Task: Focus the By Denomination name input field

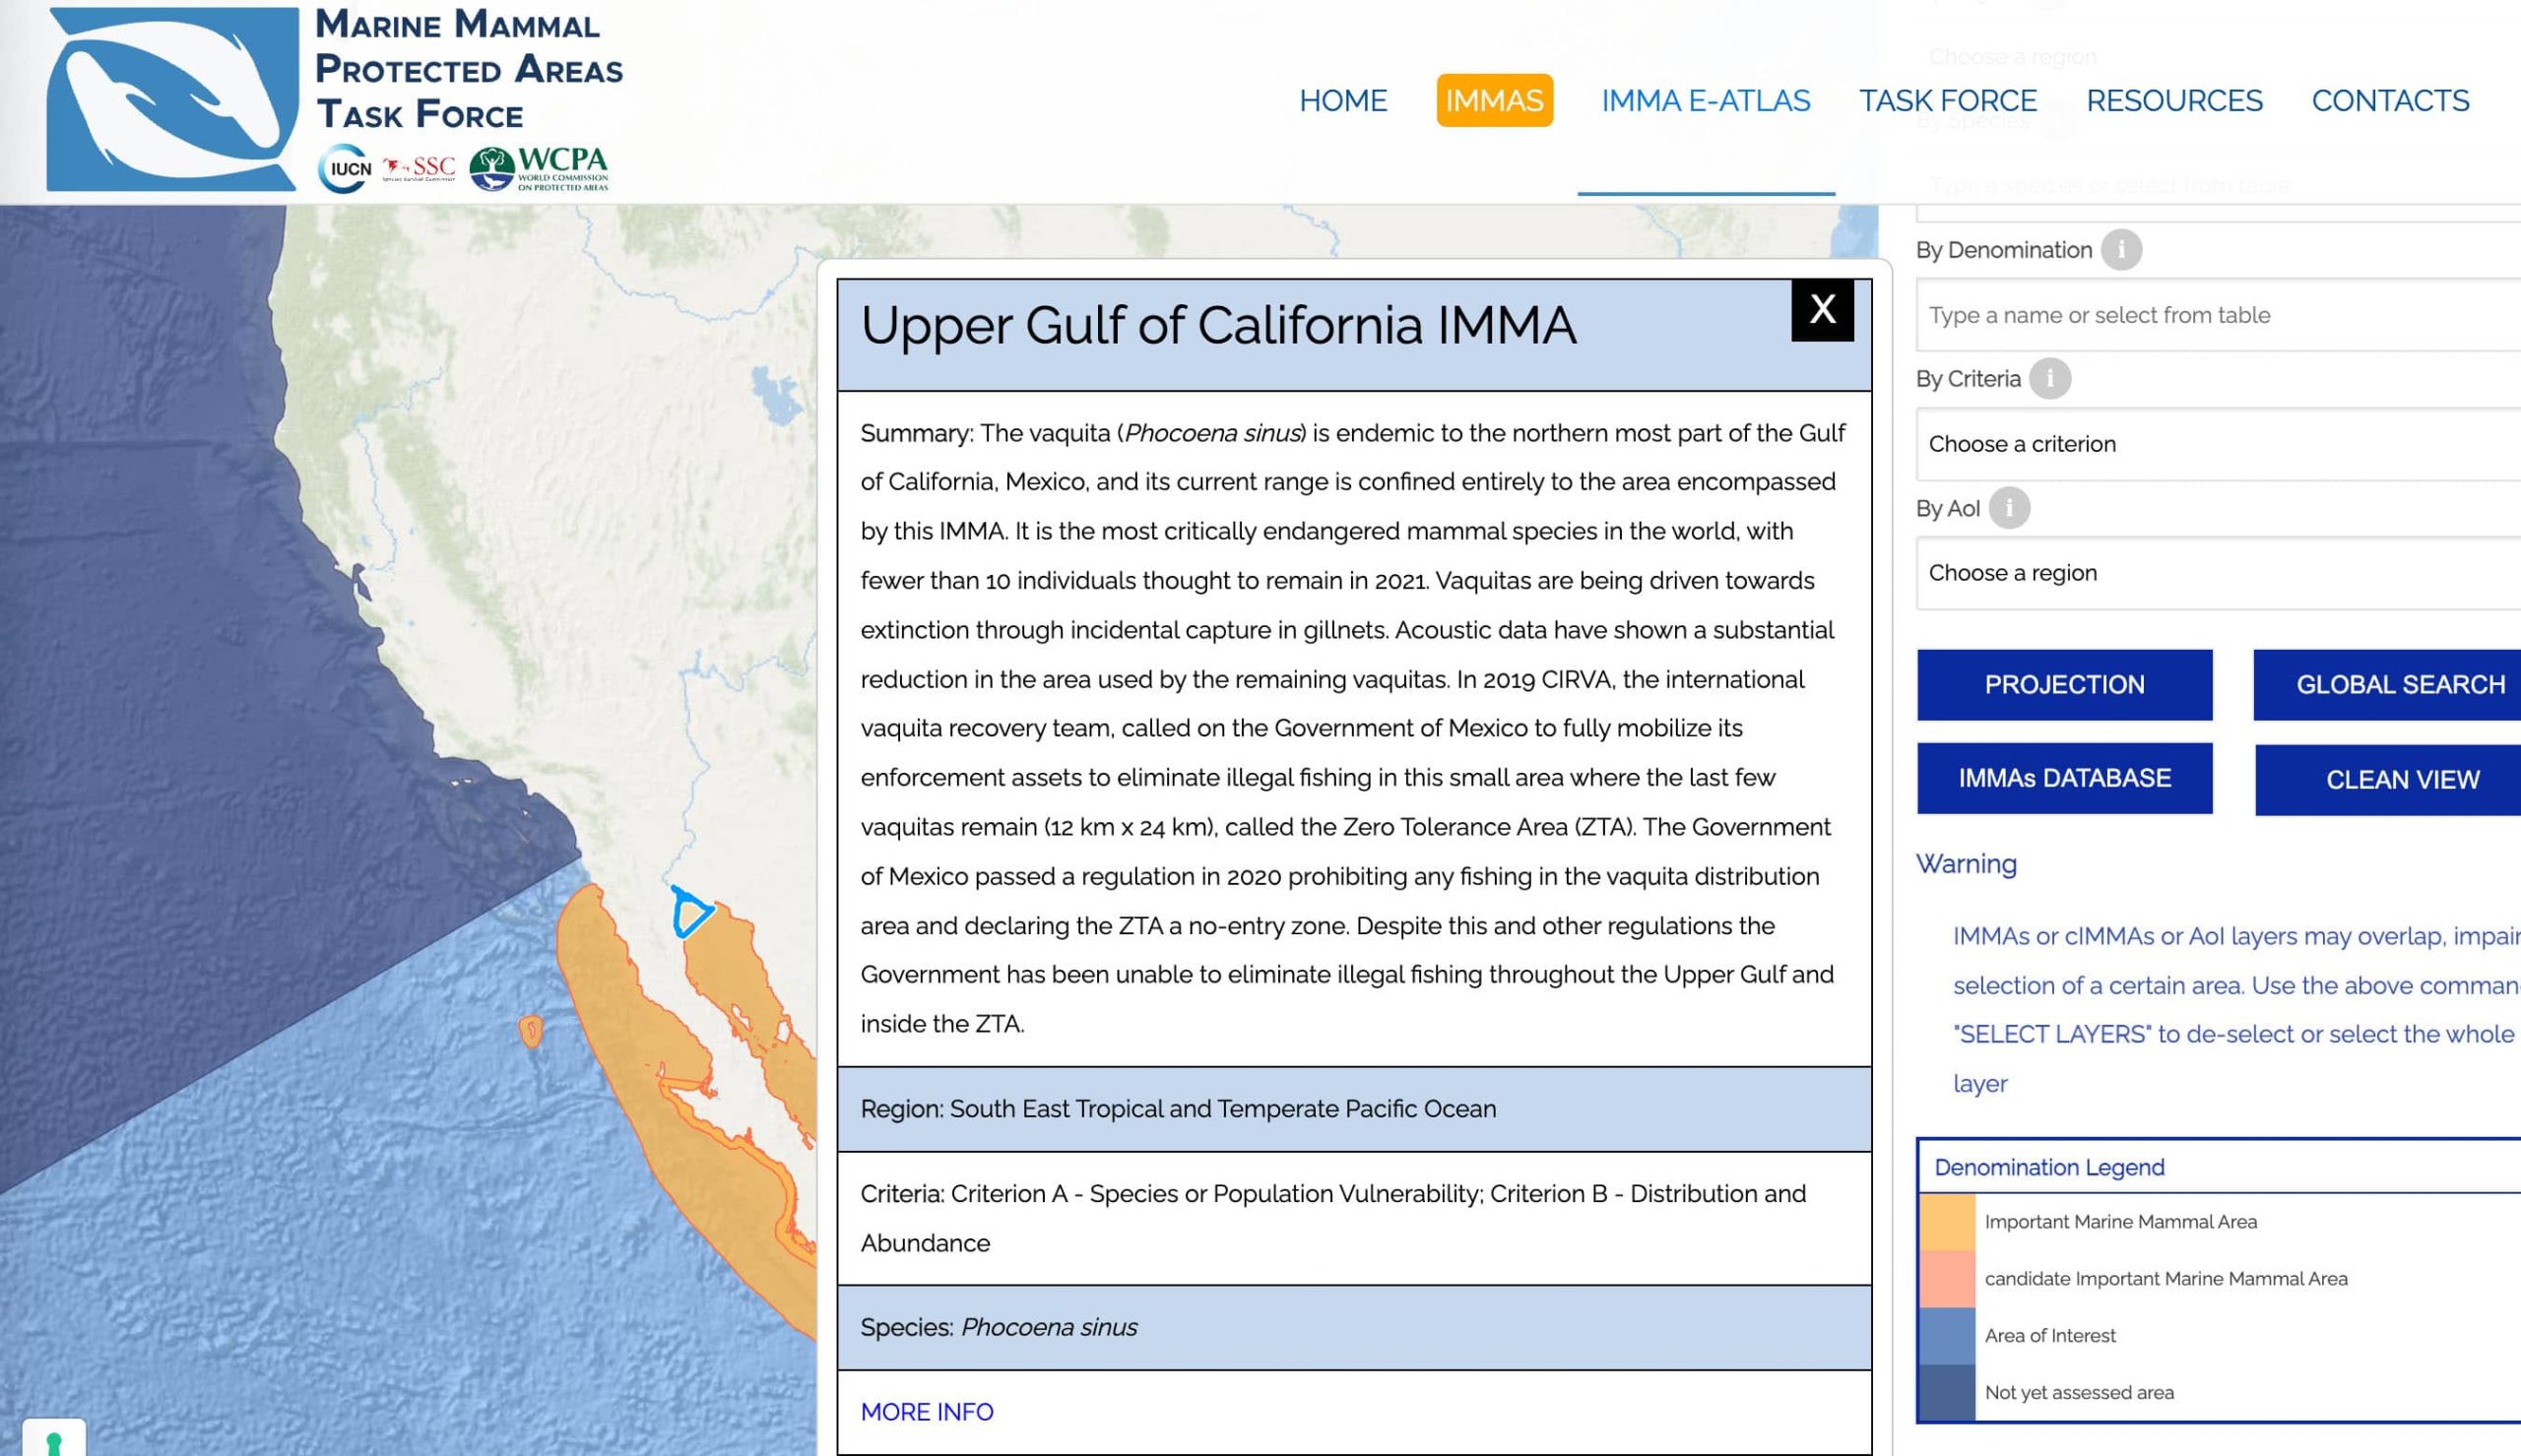Action: tap(2218, 315)
